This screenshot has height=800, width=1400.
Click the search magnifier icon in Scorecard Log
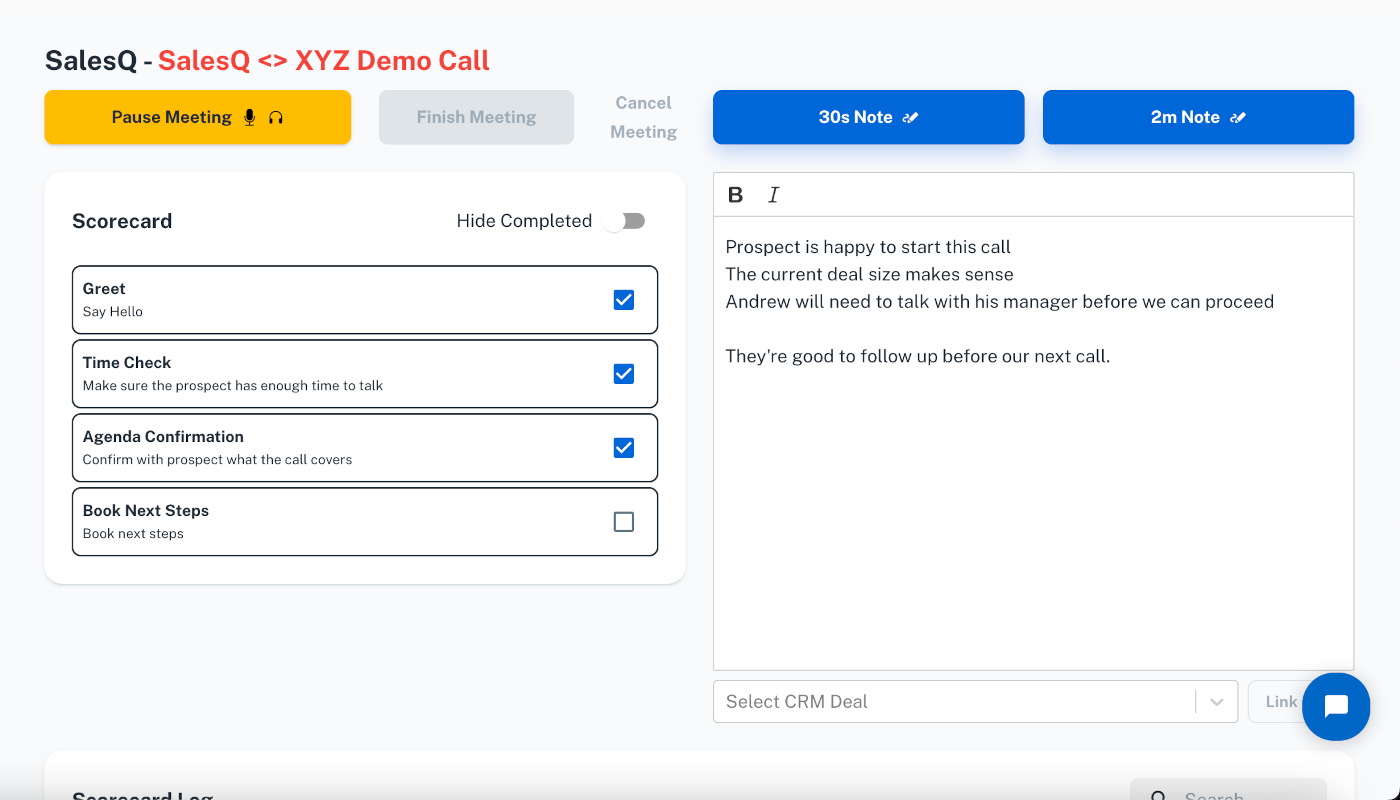pyautogui.click(x=1158, y=794)
